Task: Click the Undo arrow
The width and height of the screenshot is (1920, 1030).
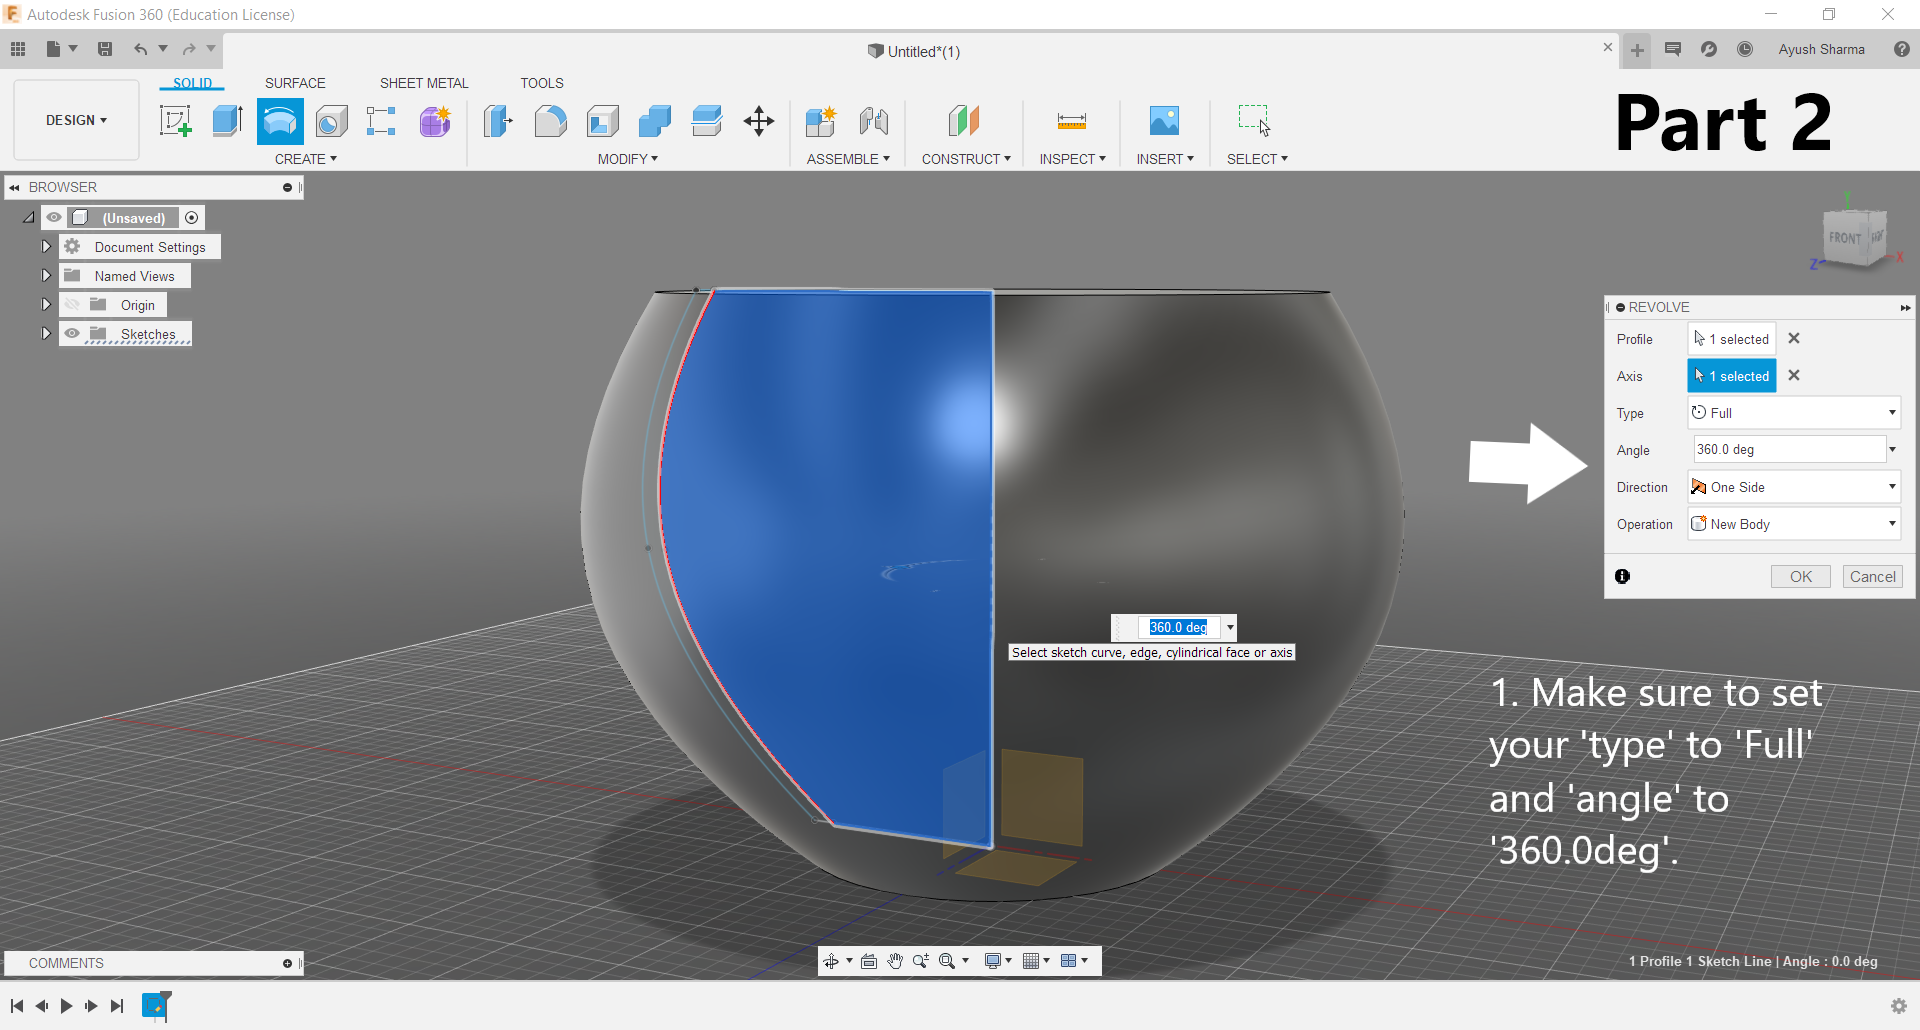Action: [141, 49]
